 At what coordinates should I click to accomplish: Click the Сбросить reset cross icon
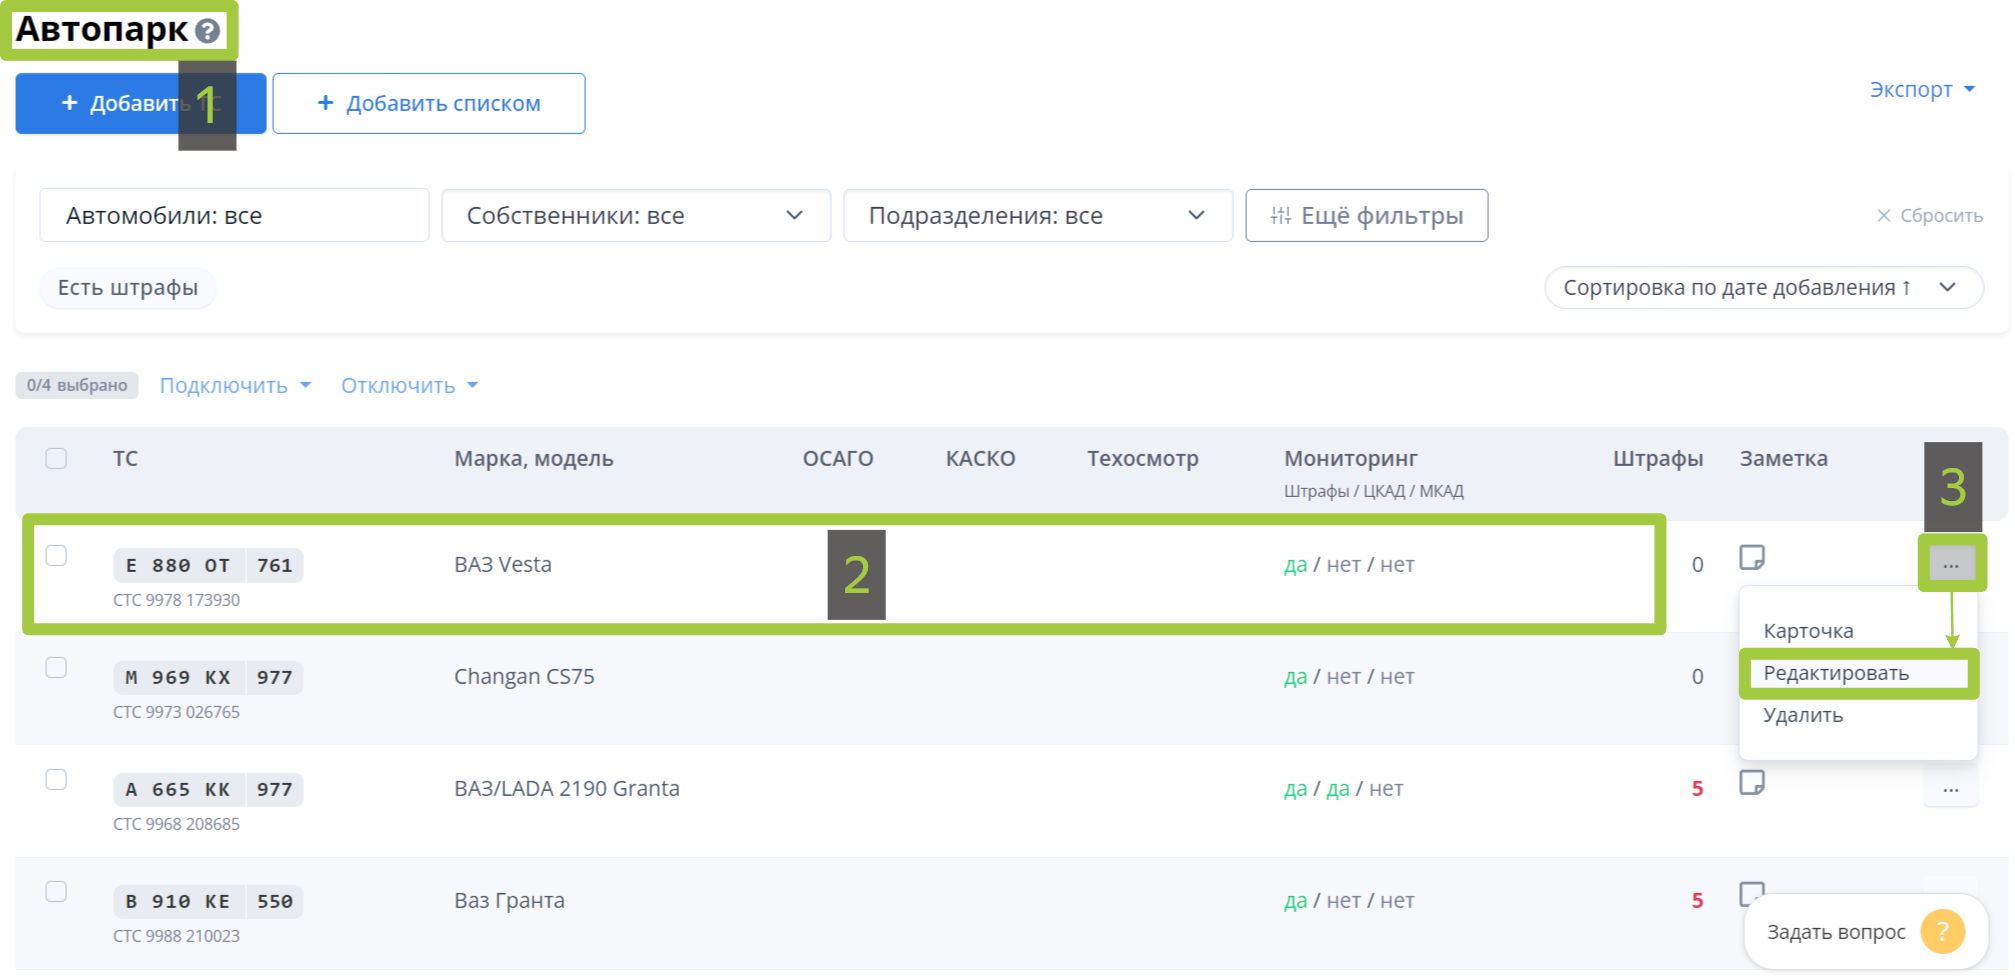(1883, 215)
